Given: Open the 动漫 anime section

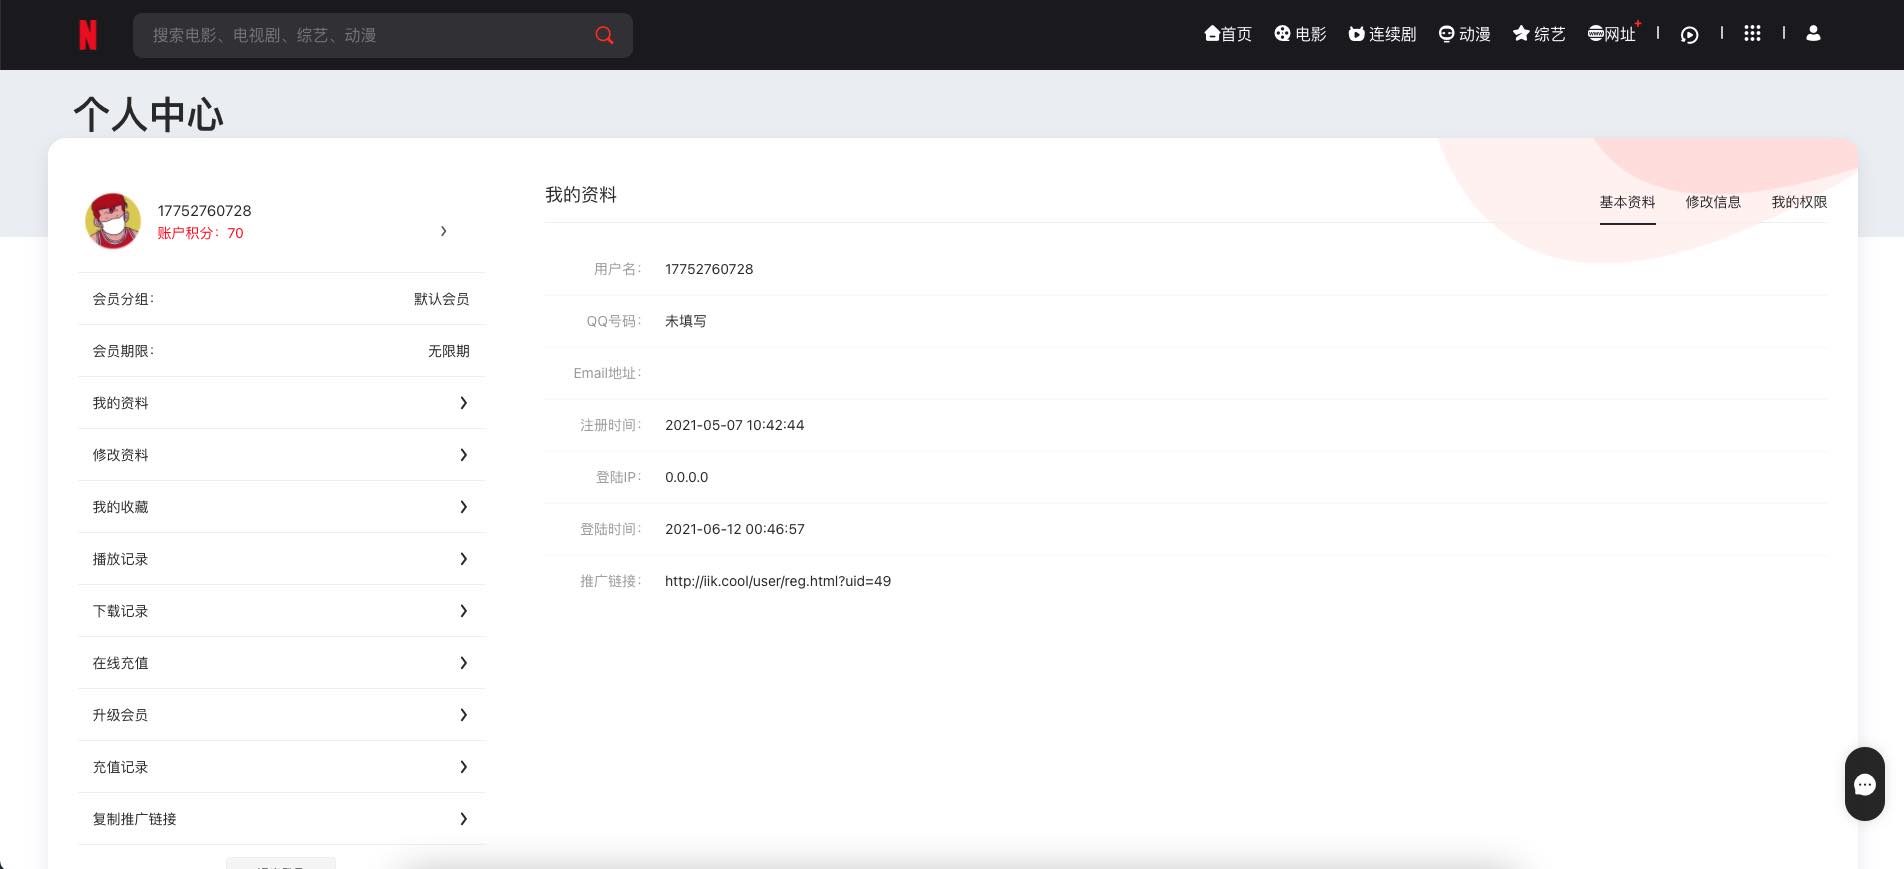Looking at the screenshot, I should point(1464,34).
